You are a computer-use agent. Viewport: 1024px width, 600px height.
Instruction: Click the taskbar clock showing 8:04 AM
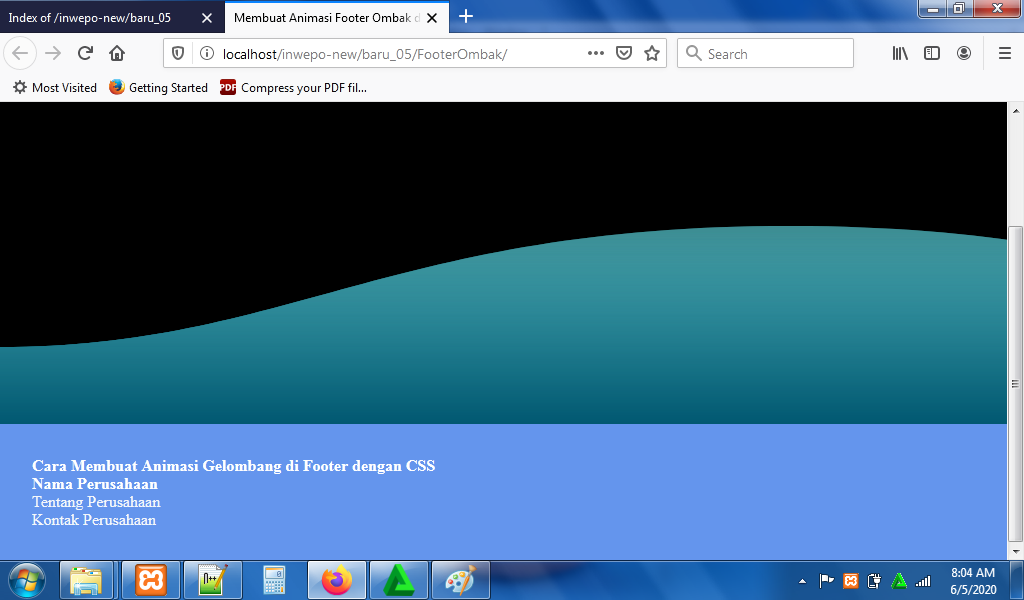[973, 580]
